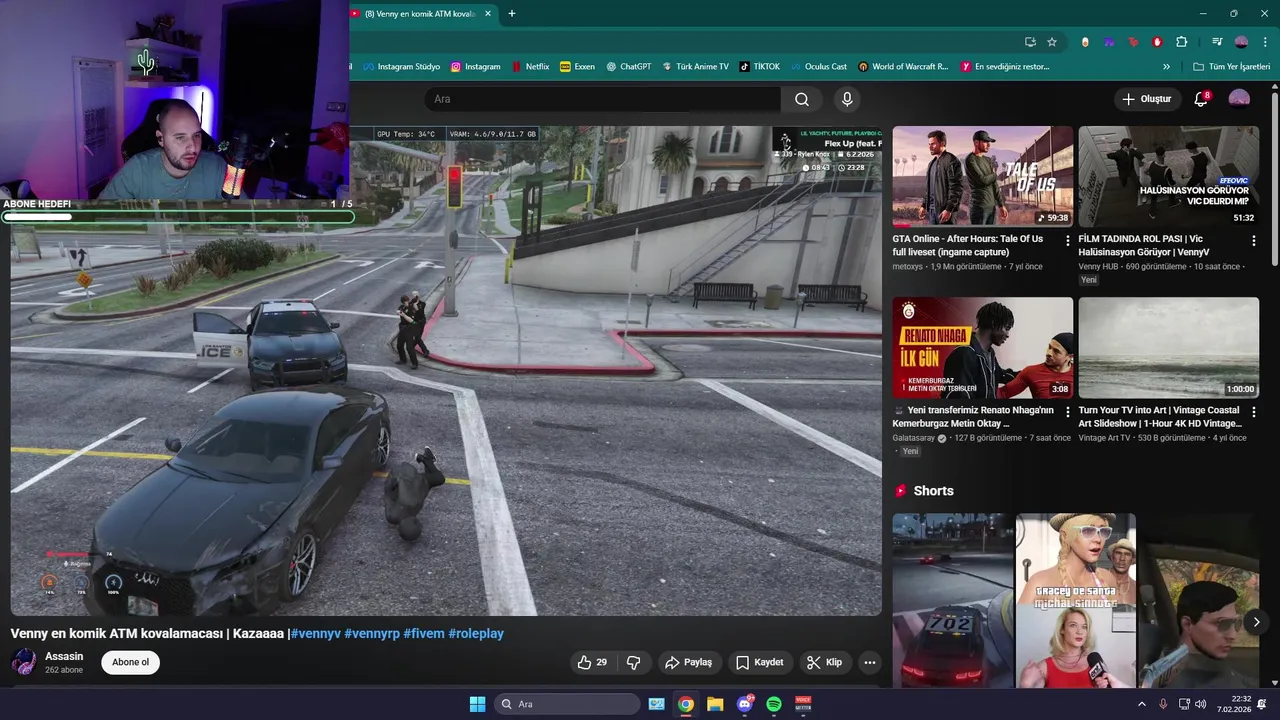The height and width of the screenshot is (720, 1280).
Task: Start voice search with the microphone icon
Action: pos(847,99)
